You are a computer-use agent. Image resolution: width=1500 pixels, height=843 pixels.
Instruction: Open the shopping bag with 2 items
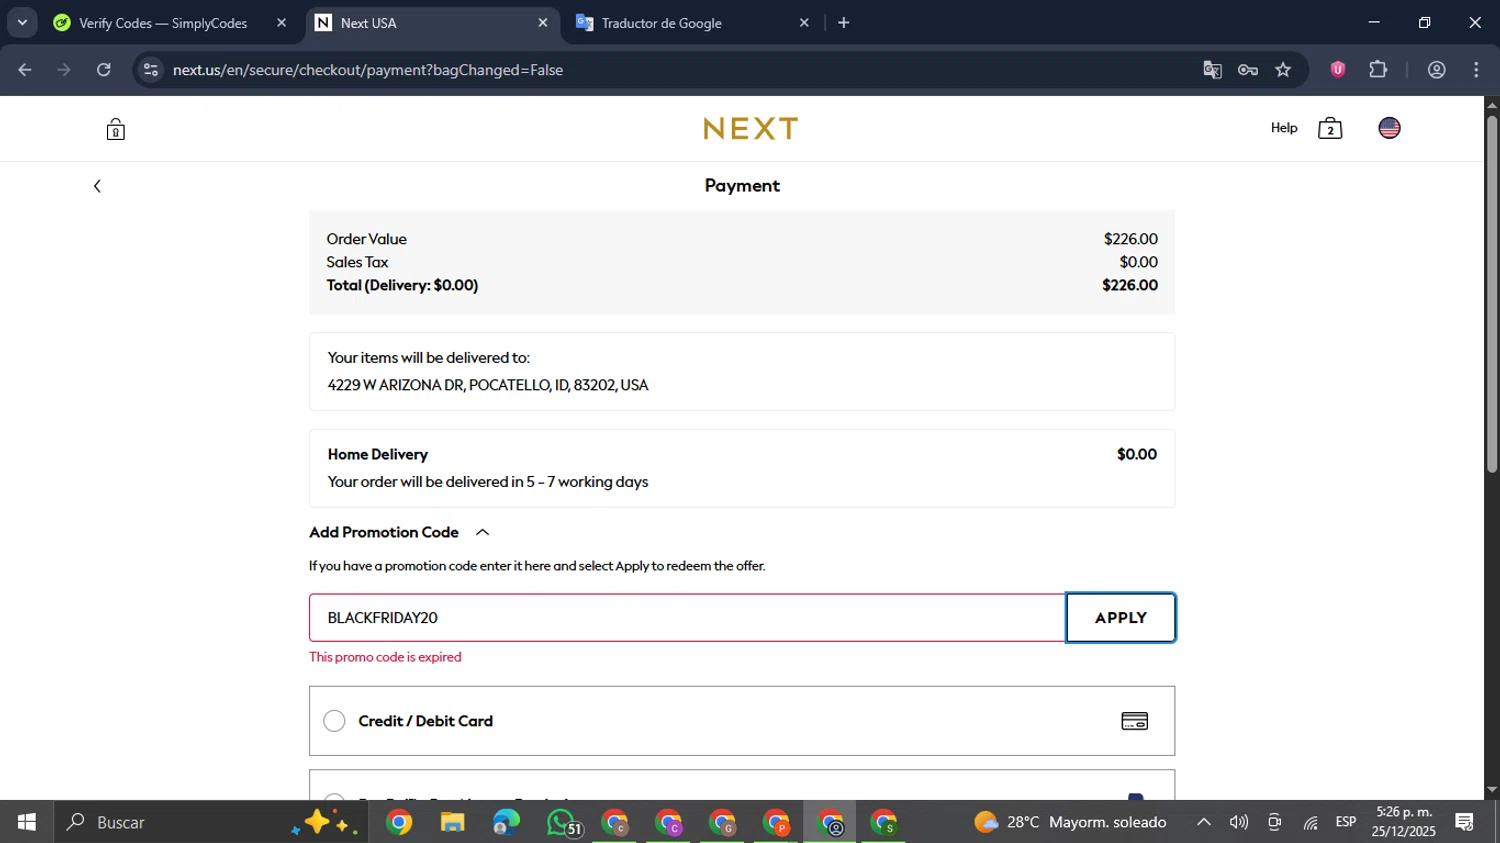(x=1330, y=128)
